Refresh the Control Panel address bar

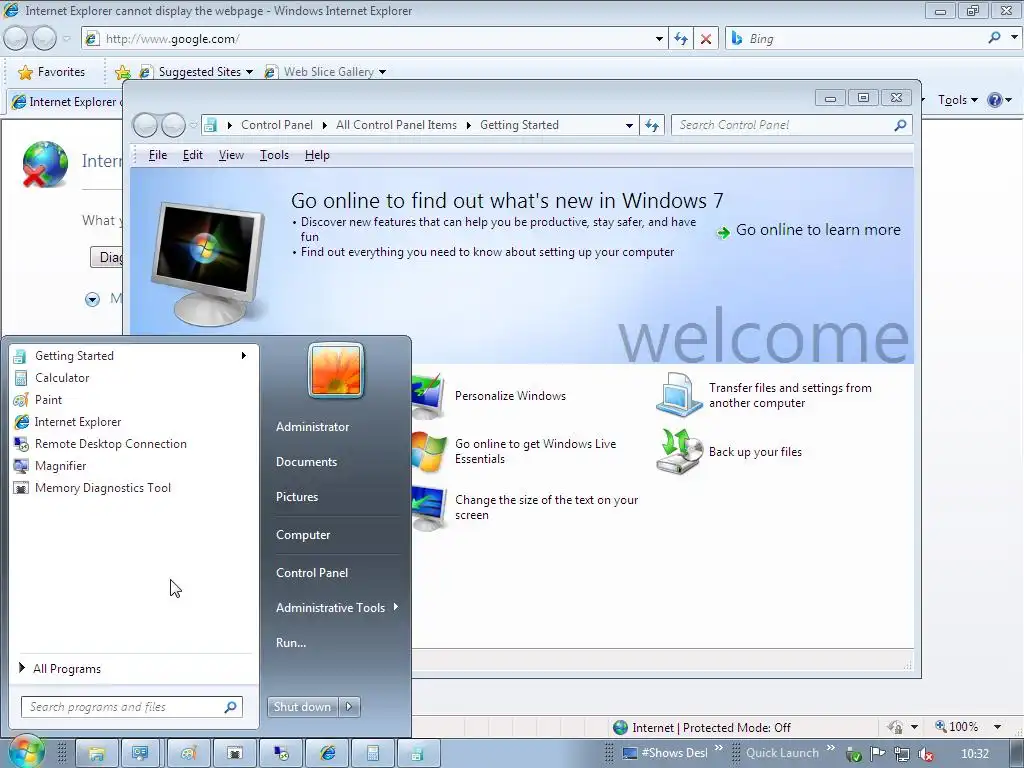coord(652,125)
